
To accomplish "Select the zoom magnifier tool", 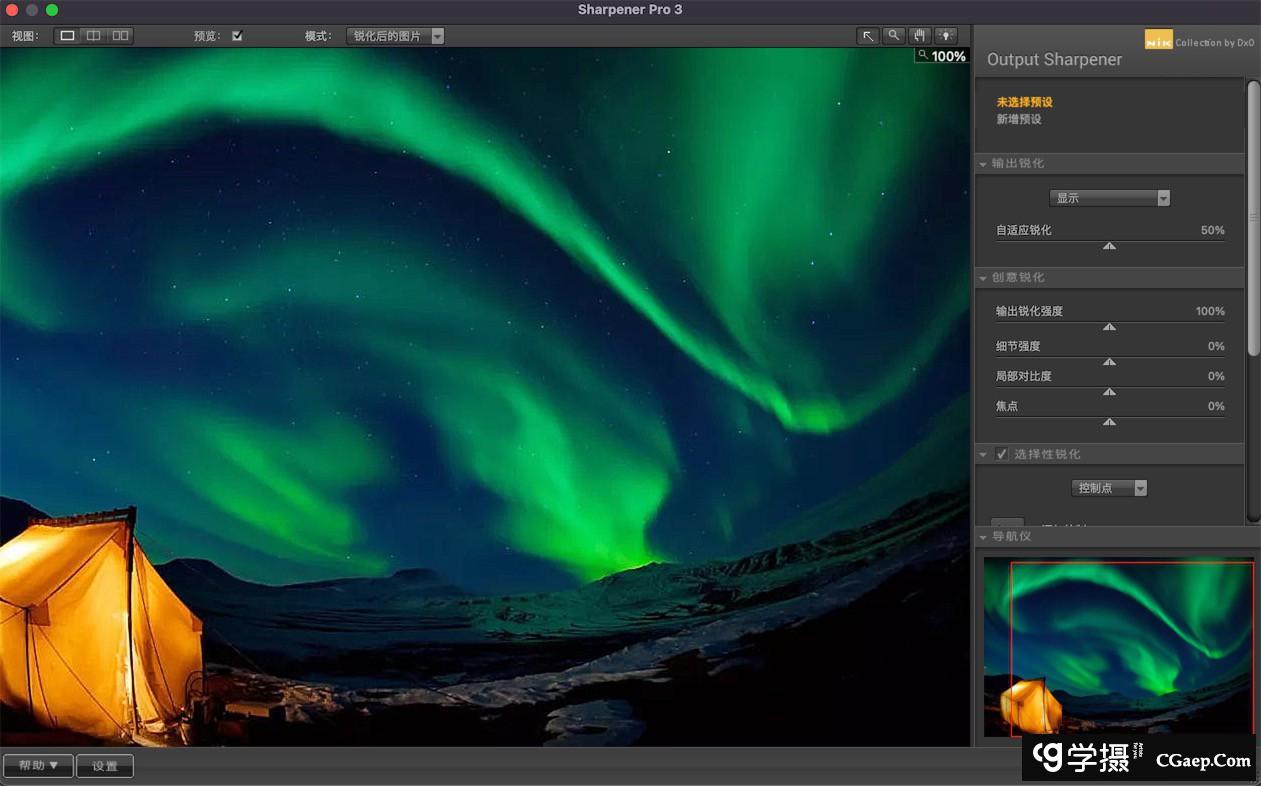I will click(x=893, y=36).
